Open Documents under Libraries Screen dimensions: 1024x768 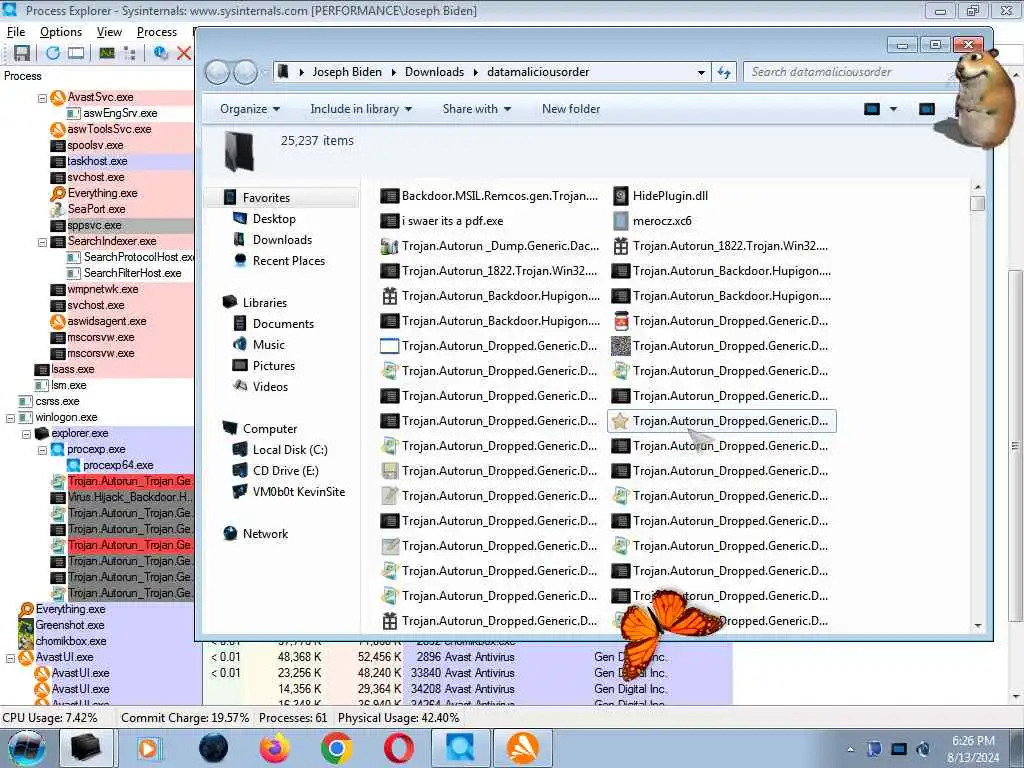coord(274,324)
